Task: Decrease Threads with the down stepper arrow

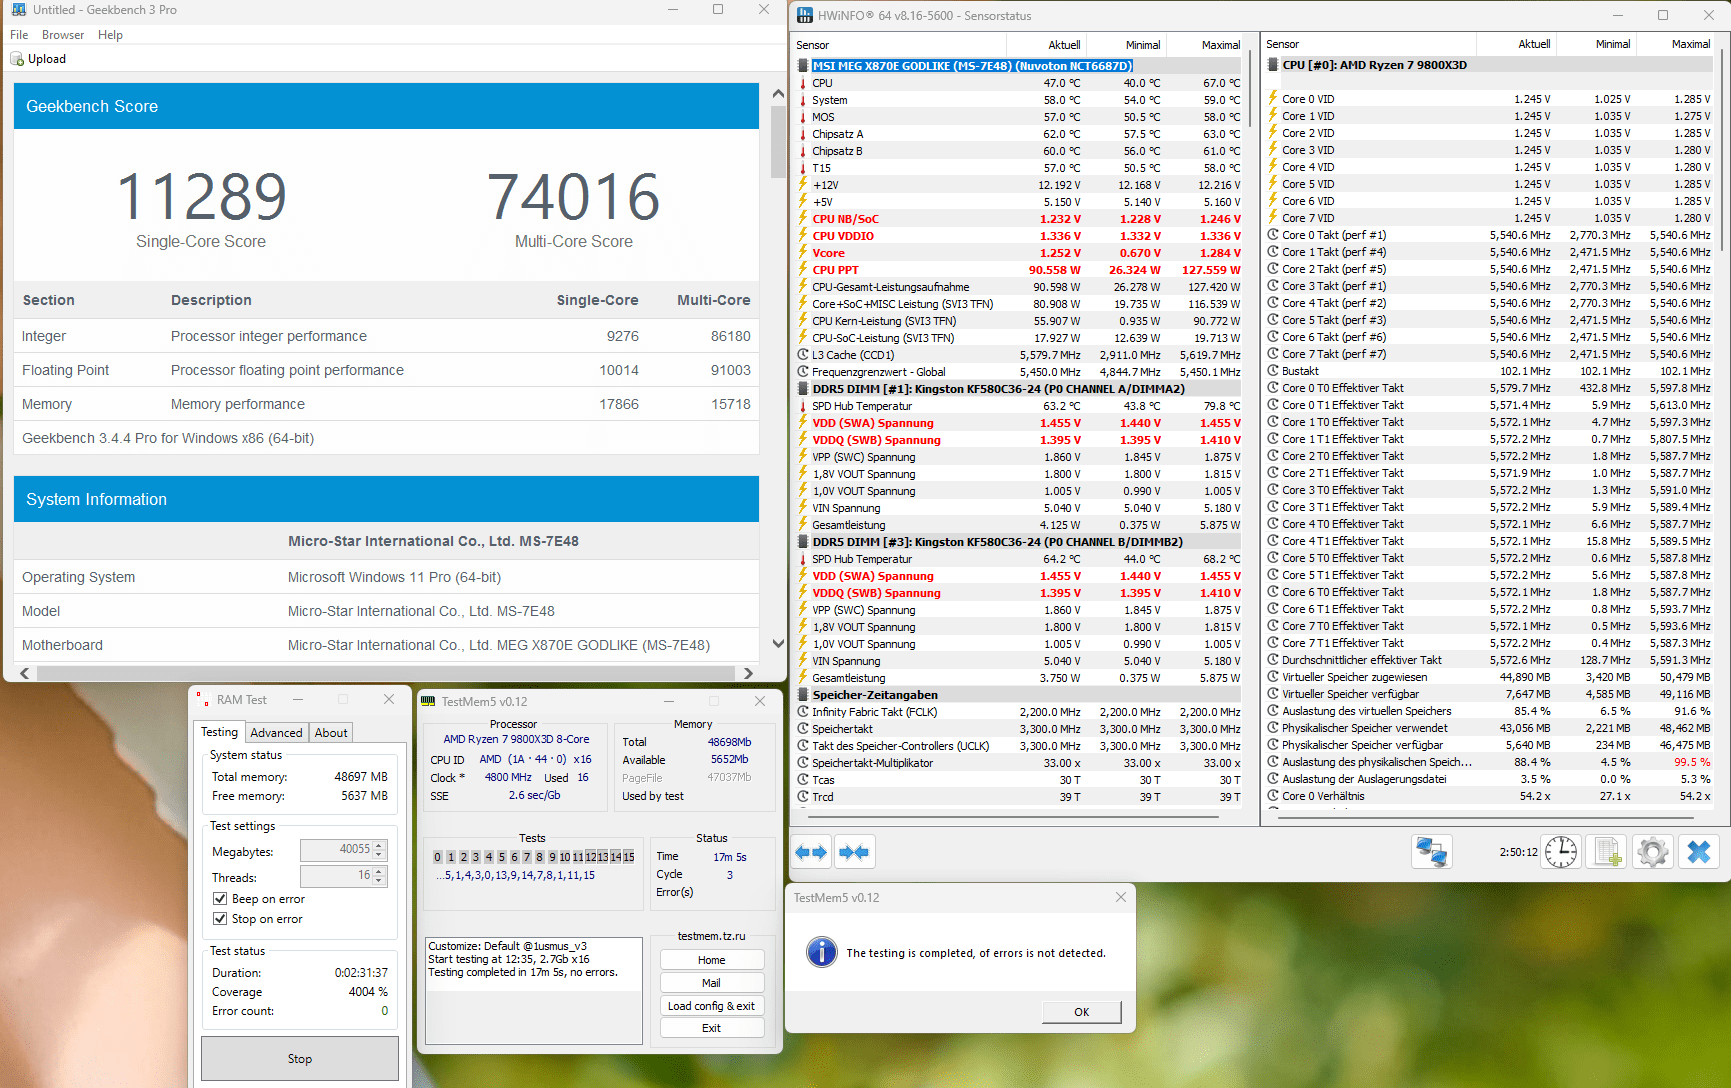Action: pos(379,881)
